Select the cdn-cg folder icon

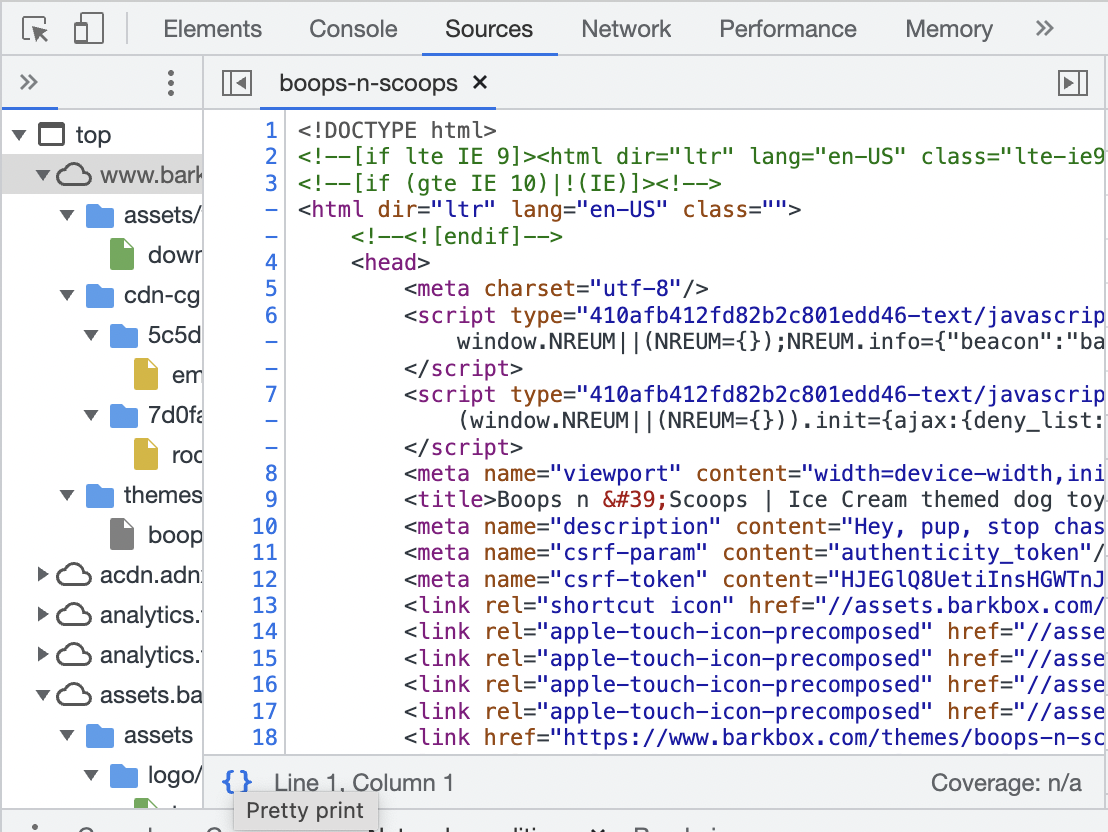100,295
